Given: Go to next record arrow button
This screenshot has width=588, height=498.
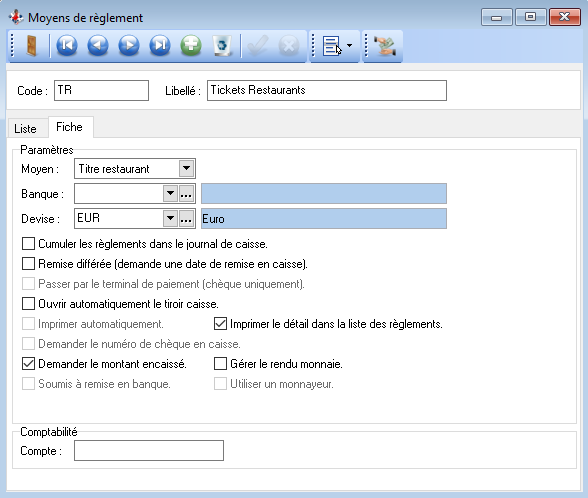Looking at the screenshot, I should [129, 46].
